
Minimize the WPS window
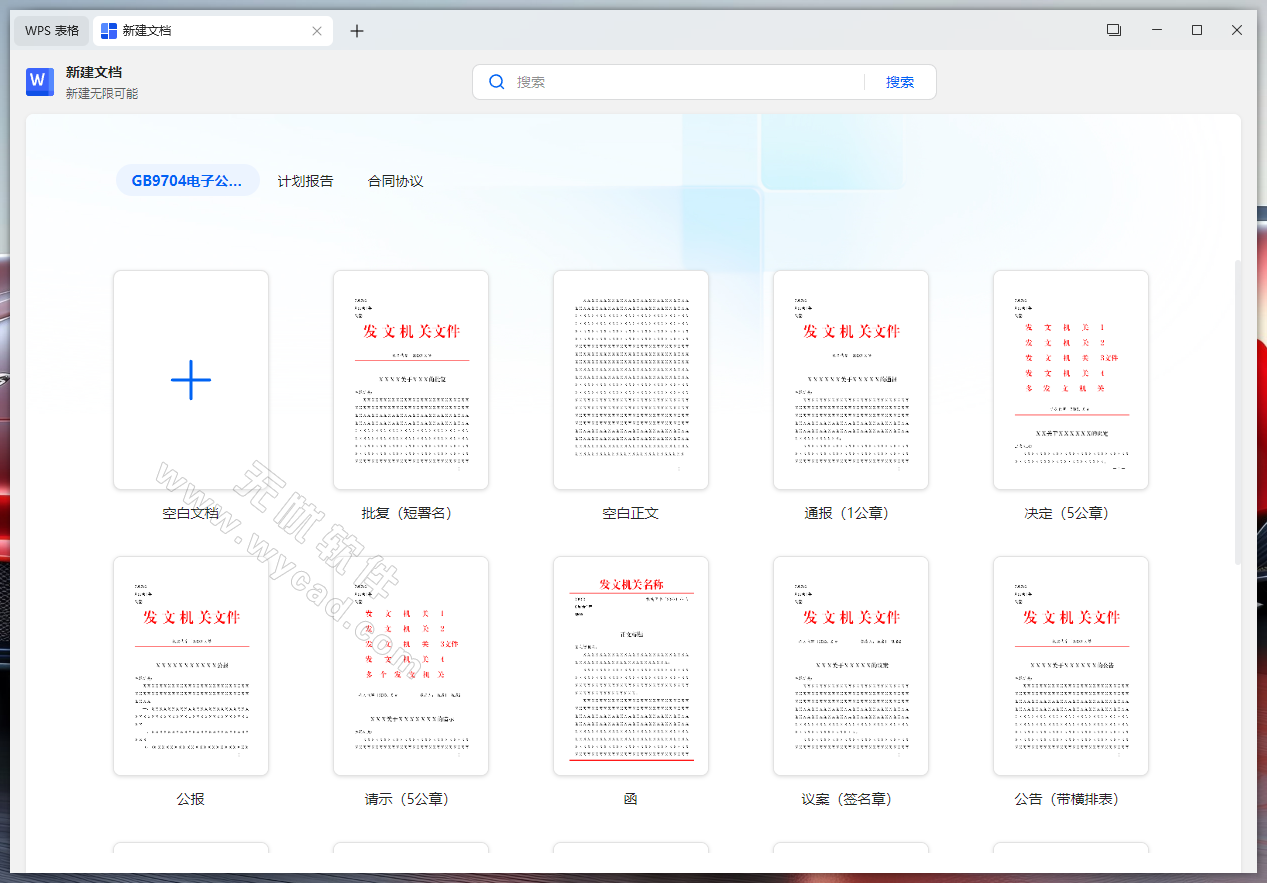pos(1157,30)
